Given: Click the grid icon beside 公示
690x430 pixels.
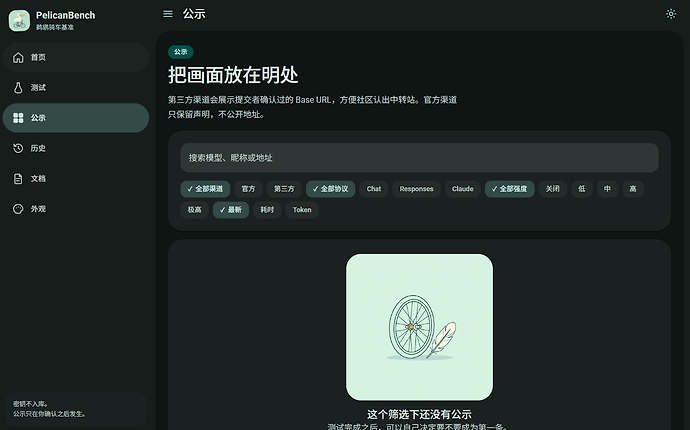Looking at the screenshot, I should tap(18, 118).
